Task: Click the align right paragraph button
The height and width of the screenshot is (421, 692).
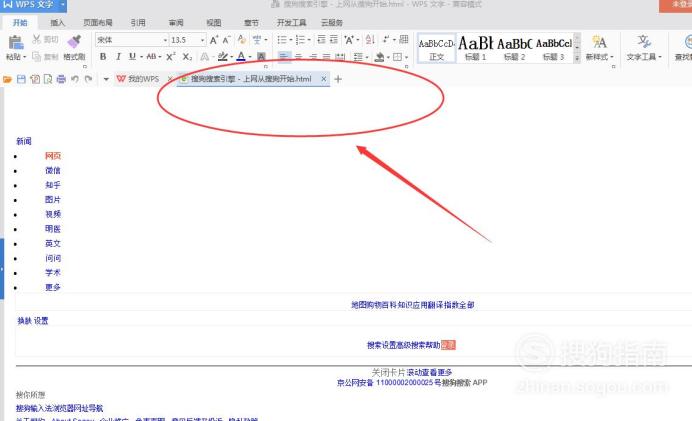Action: tap(313, 56)
